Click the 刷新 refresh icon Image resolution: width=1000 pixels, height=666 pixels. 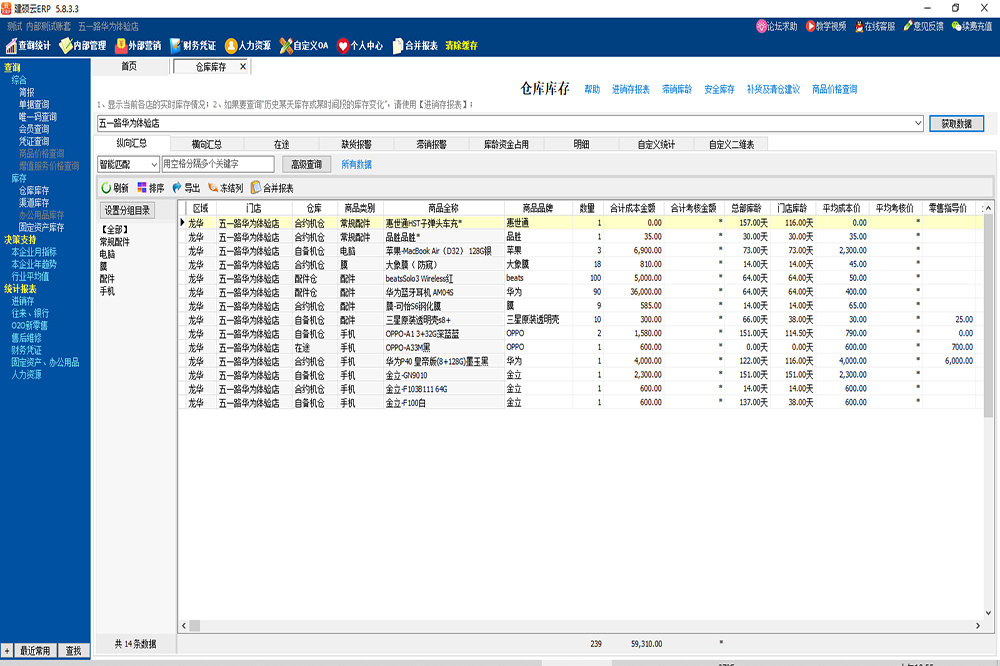click(x=104, y=187)
